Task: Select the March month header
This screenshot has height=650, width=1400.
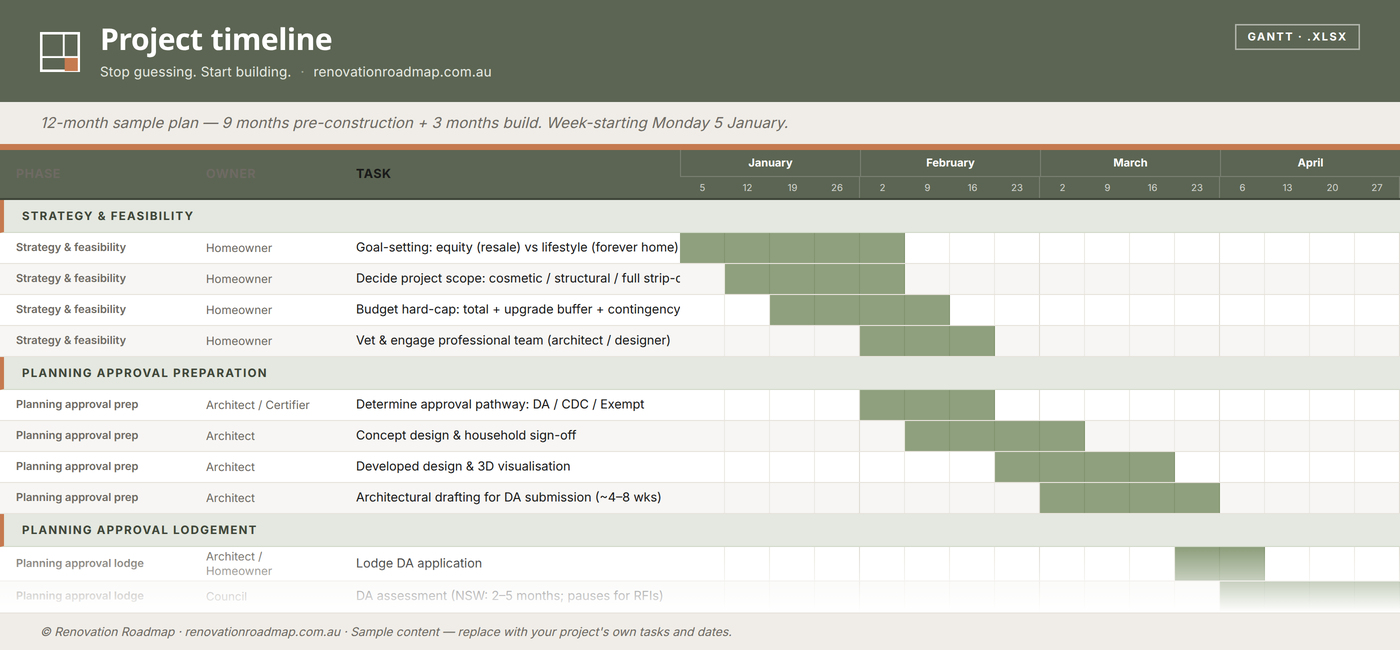Action: click(1130, 163)
